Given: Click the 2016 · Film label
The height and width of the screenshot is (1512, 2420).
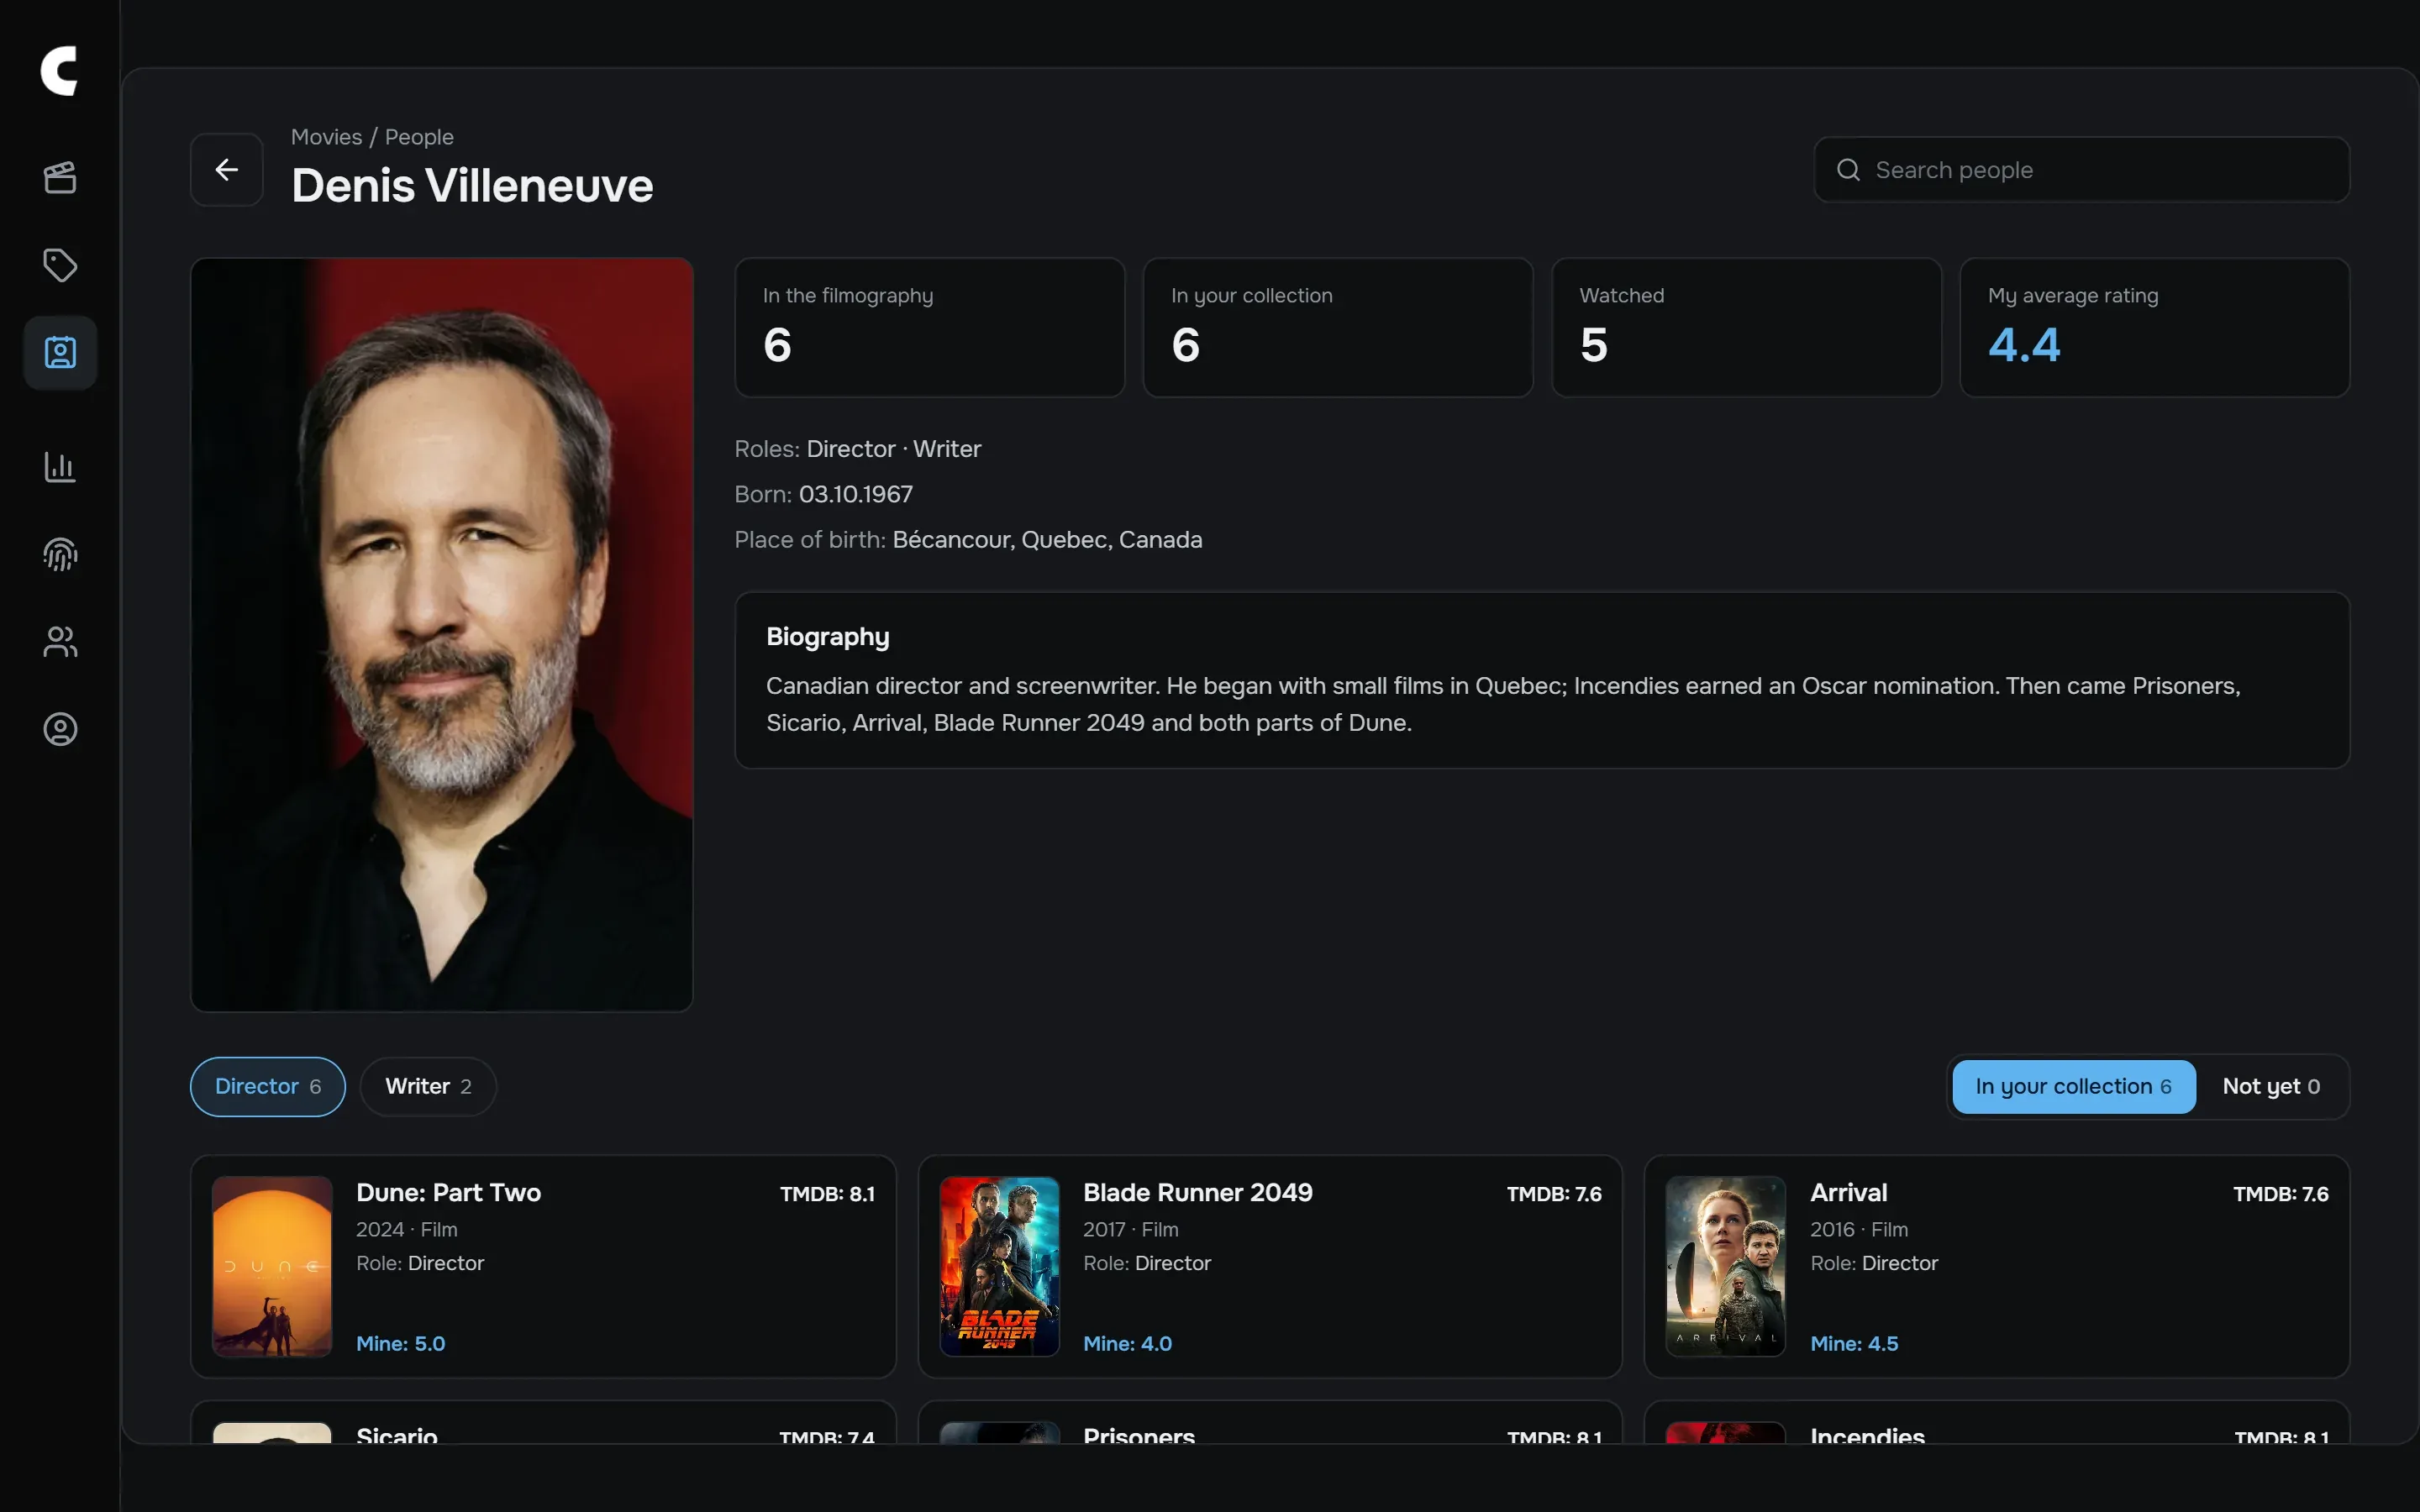Looking at the screenshot, I should [x=1859, y=1229].
